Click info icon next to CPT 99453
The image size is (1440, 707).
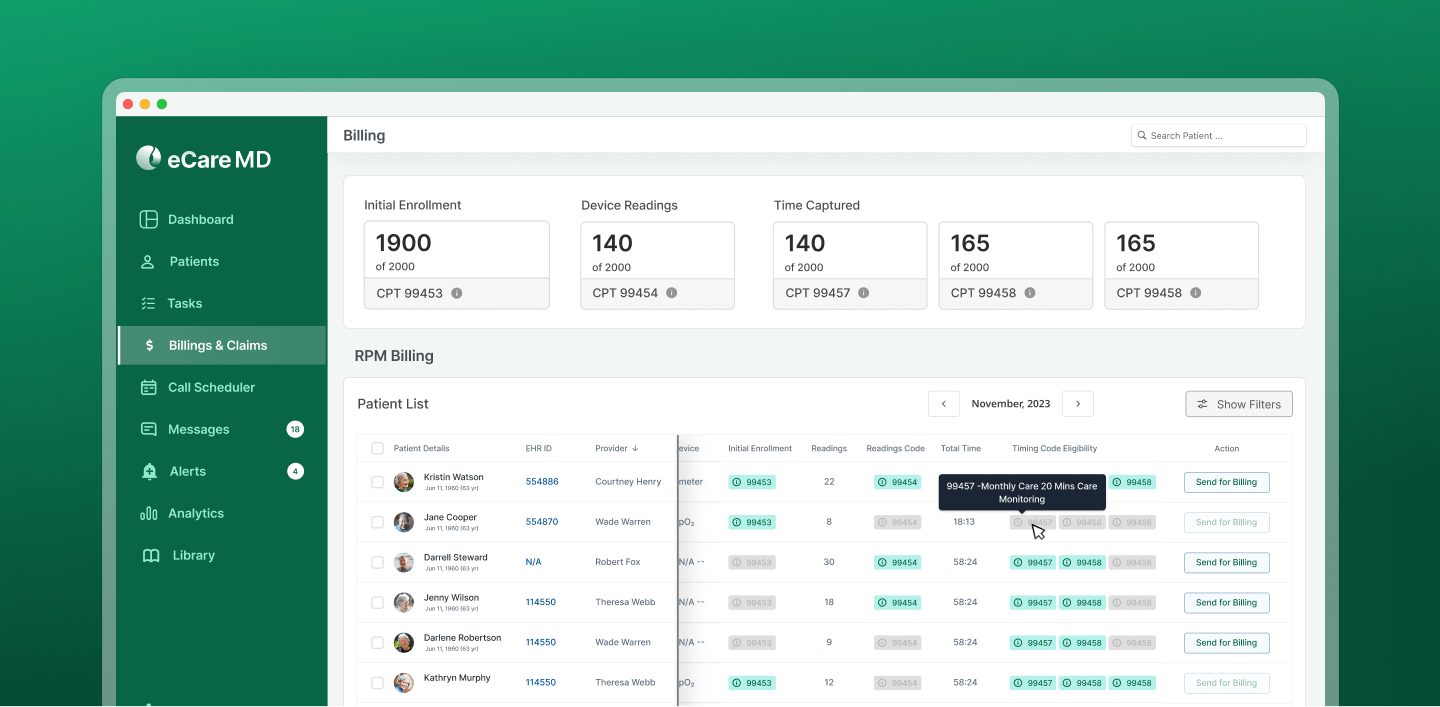pos(457,294)
